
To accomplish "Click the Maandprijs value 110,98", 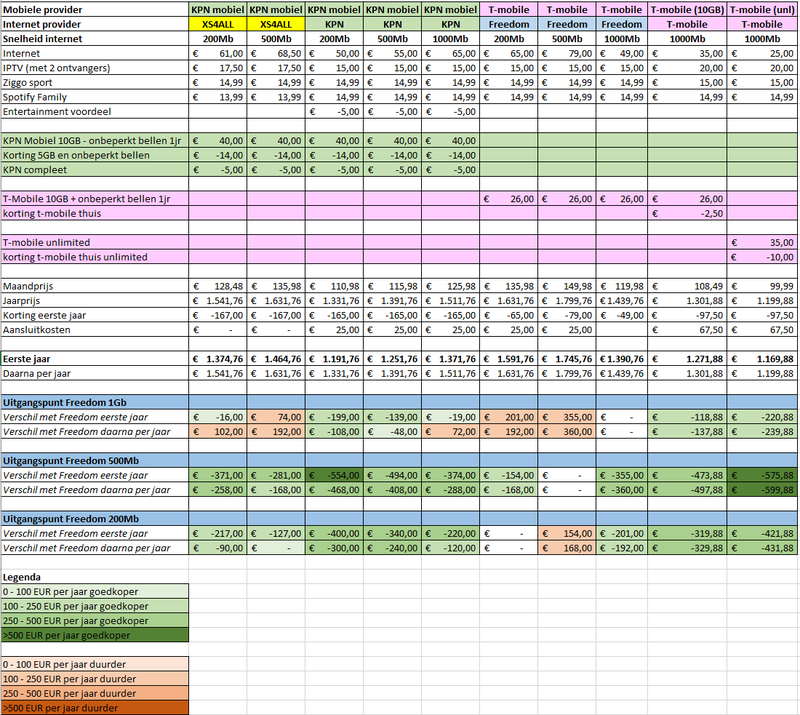I will click(334, 286).
